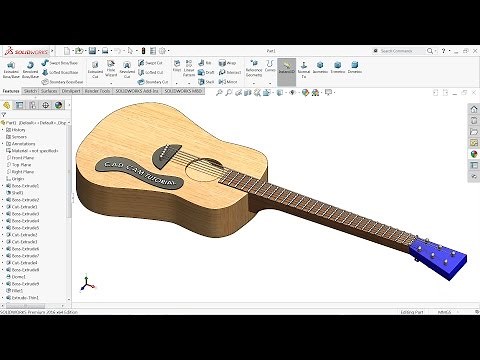This screenshot has height=360, width=480.
Task: Select the Revolved Boss/Base tool
Action: click(30, 70)
